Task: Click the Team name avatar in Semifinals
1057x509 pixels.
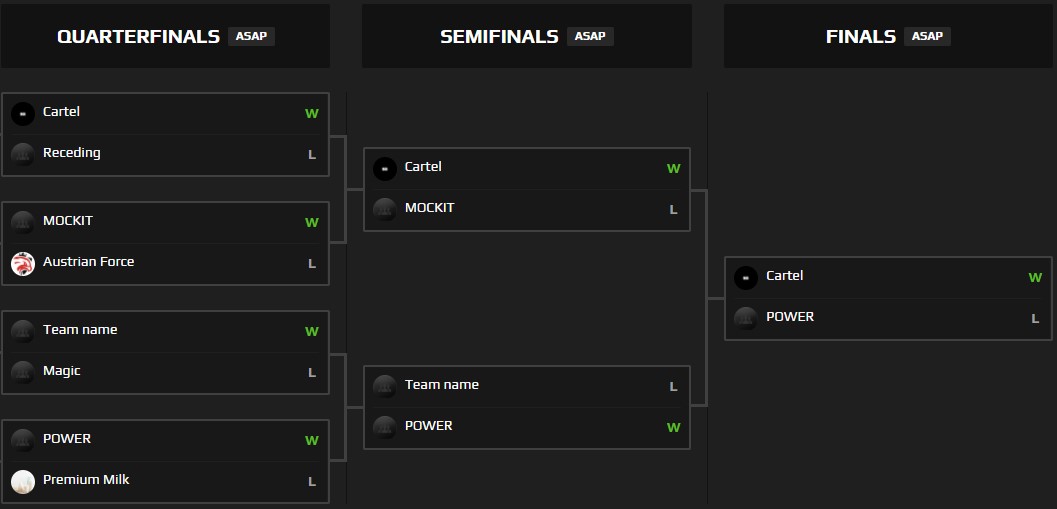Action: [385, 386]
